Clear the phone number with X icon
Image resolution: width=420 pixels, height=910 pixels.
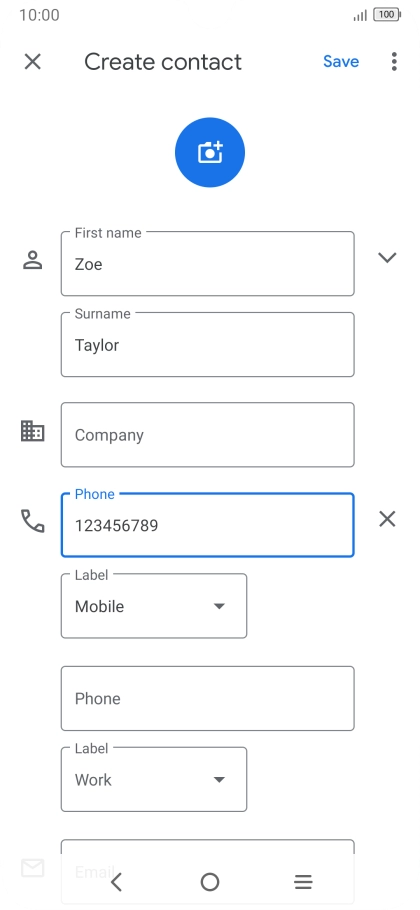387,519
